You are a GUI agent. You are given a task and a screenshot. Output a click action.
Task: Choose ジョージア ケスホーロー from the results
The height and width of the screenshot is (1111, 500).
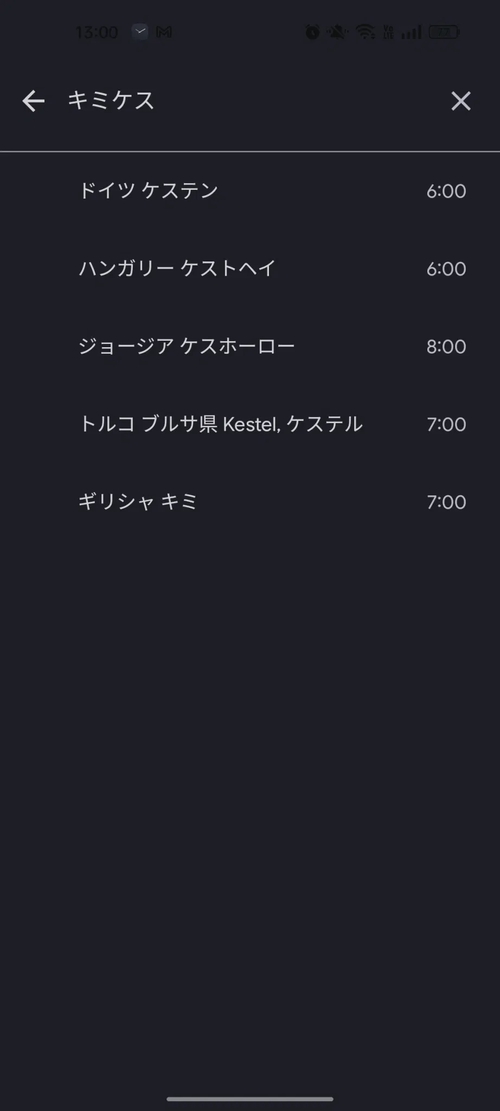coord(250,346)
